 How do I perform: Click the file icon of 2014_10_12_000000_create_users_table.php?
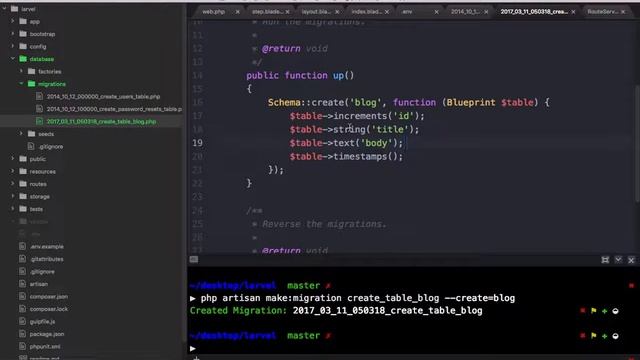[x=39, y=96]
